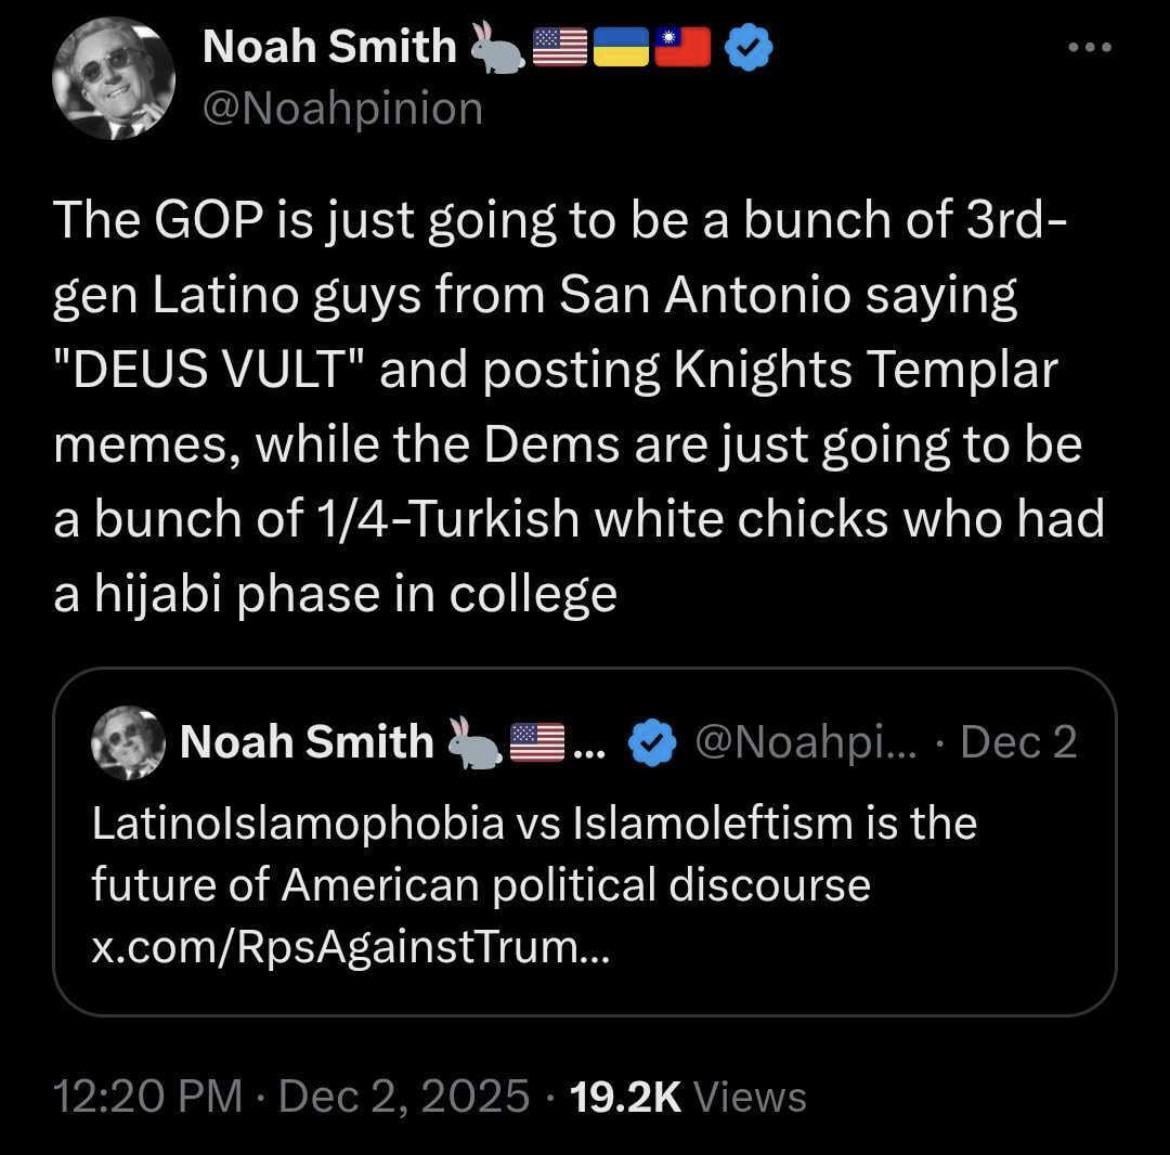This screenshot has width=1170, height=1155.
Task: Click the Taiwan flag emoji in header
Action: point(683,47)
